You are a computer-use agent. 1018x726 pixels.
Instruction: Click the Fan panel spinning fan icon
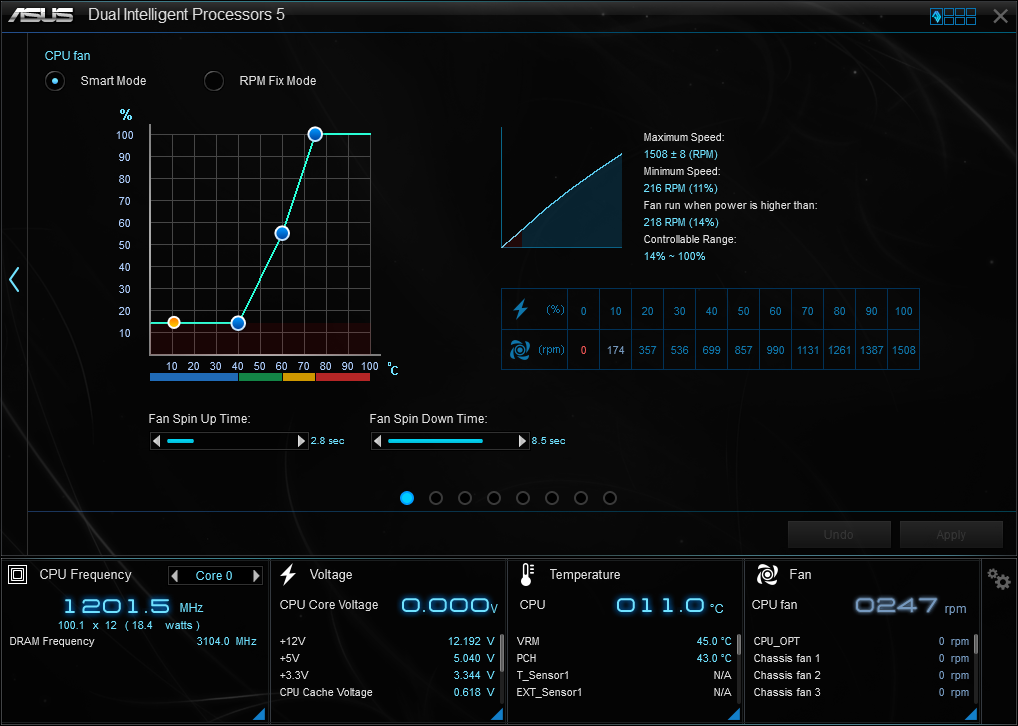[767, 575]
